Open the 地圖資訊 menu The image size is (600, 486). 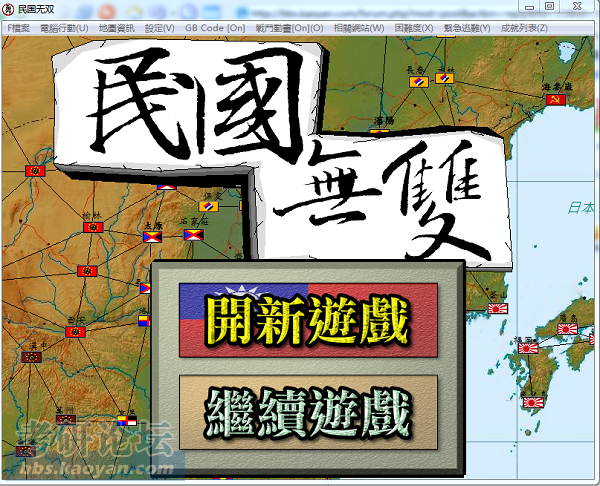tap(117, 28)
